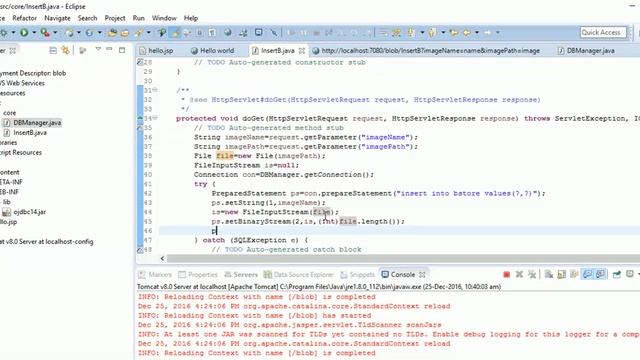Open the Refactor menu

click(x=24, y=18)
